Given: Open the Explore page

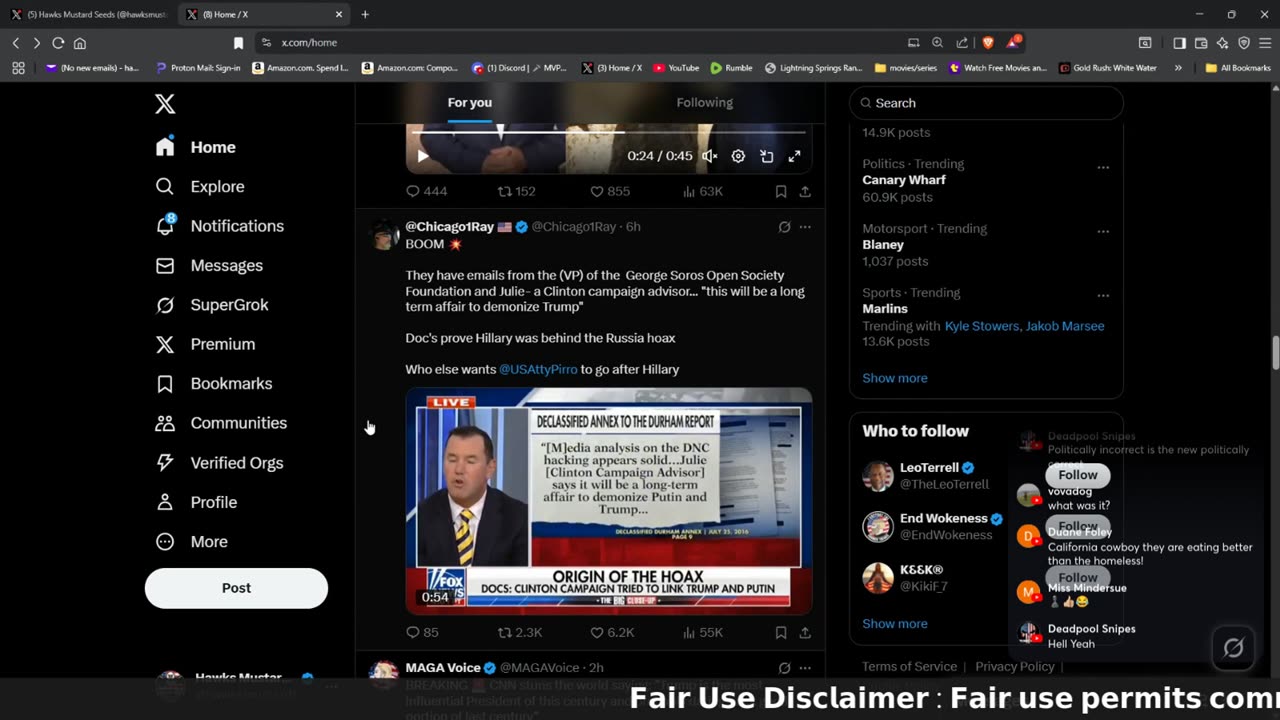Looking at the screenshot, I should [200, 186].
